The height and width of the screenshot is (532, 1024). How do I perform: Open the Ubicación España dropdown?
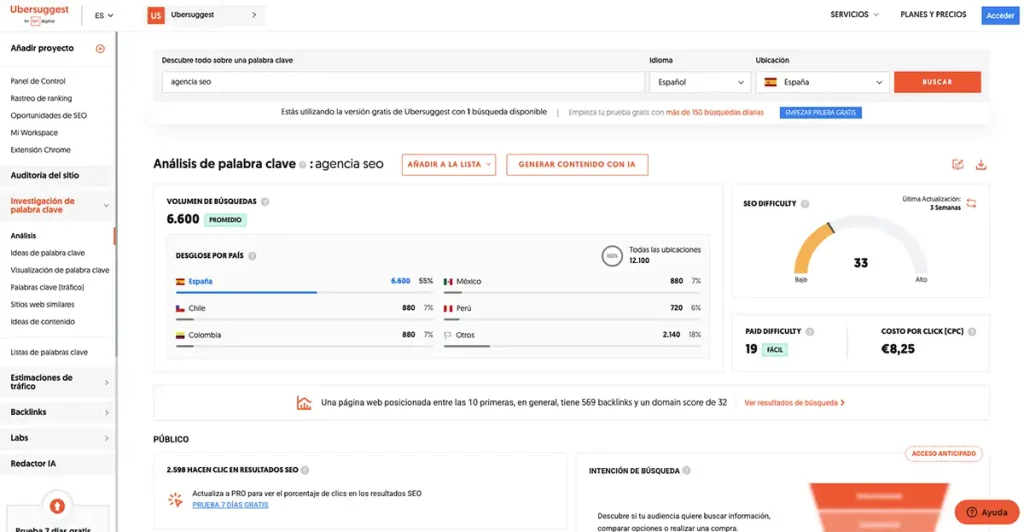point(823,82)
